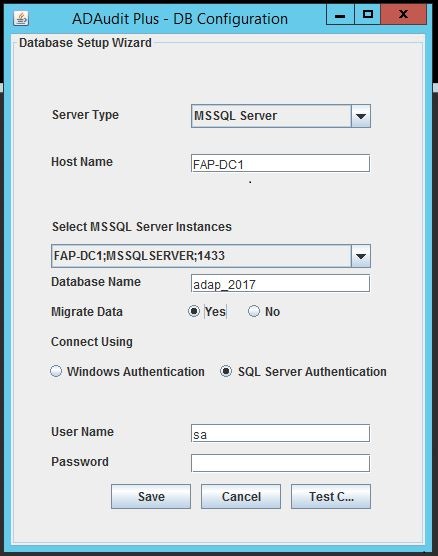This screenshot has height=556, width=438.
Task: Click the Java icon in title bar
Action: (x=21, y=18)
